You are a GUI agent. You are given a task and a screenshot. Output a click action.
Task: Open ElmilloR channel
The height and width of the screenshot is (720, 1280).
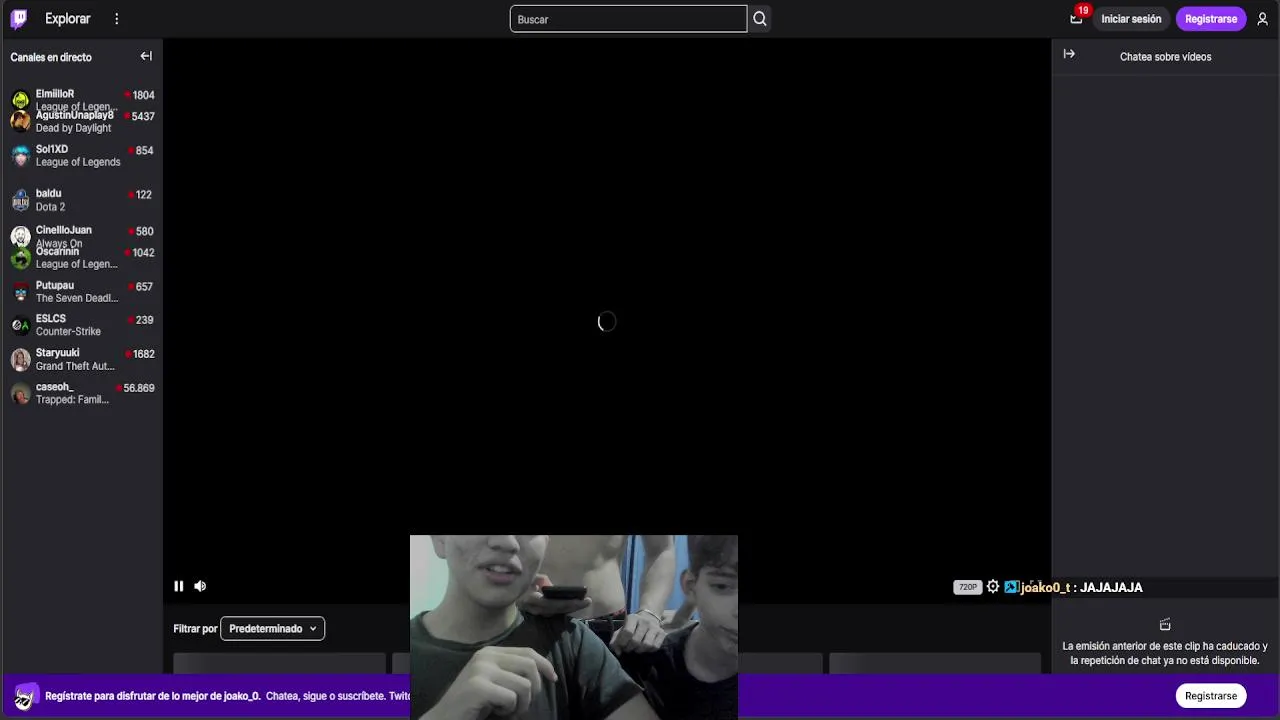tap(82, 100)
